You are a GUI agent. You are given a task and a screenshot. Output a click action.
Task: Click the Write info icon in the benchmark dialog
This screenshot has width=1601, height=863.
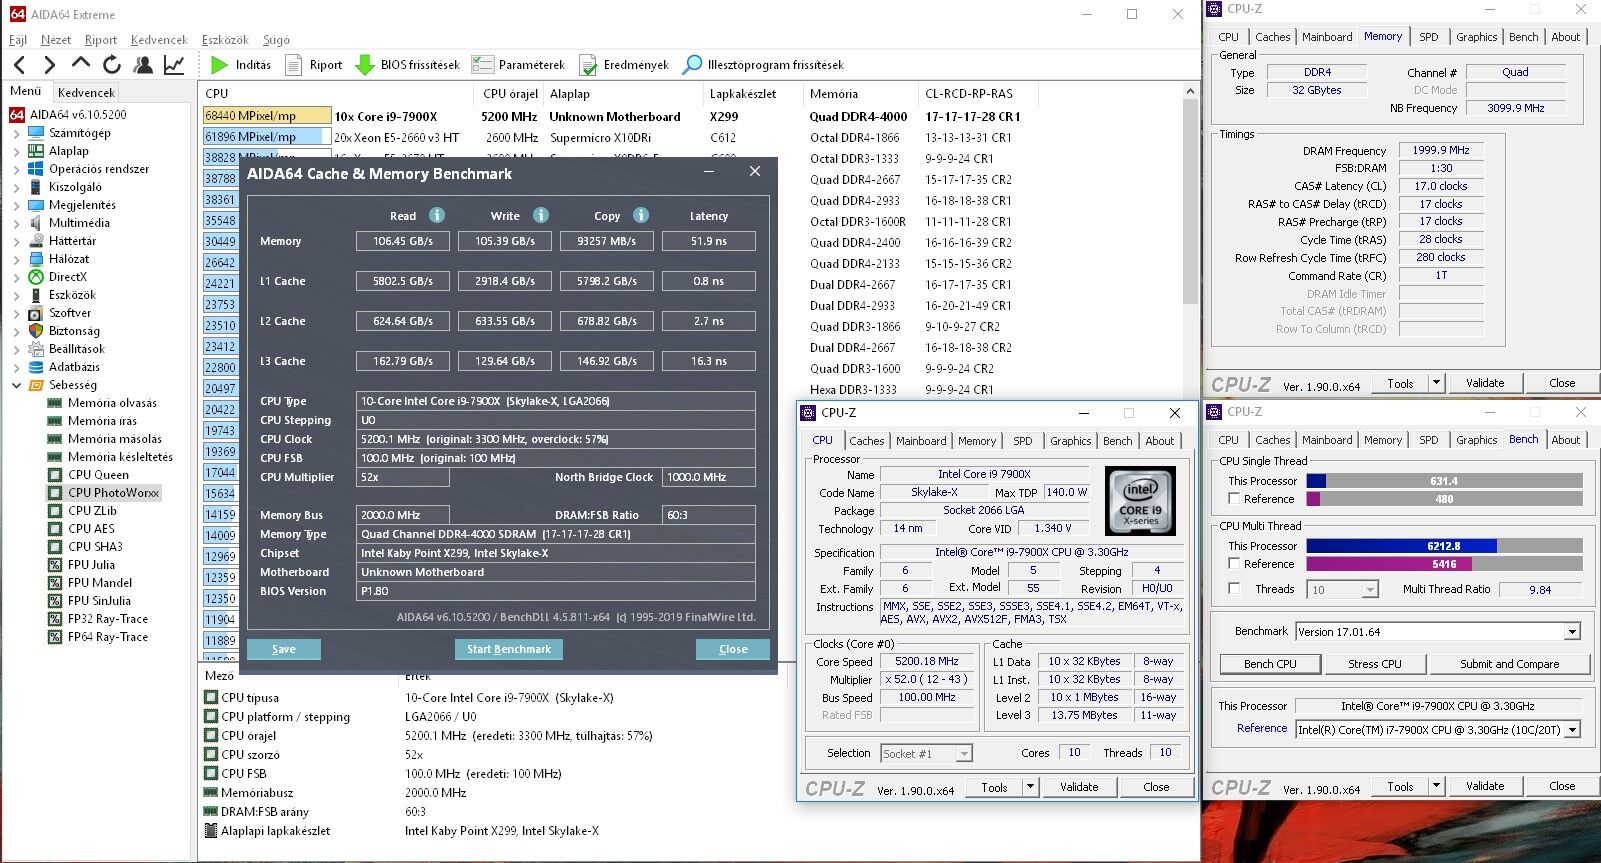[541, 215]
